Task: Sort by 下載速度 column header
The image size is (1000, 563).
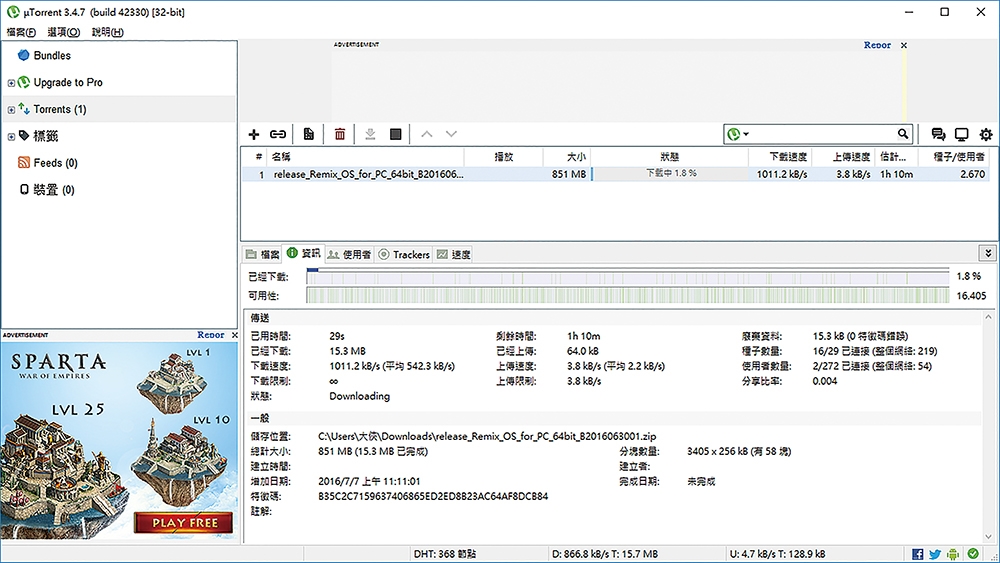Action: click(781, 156)
